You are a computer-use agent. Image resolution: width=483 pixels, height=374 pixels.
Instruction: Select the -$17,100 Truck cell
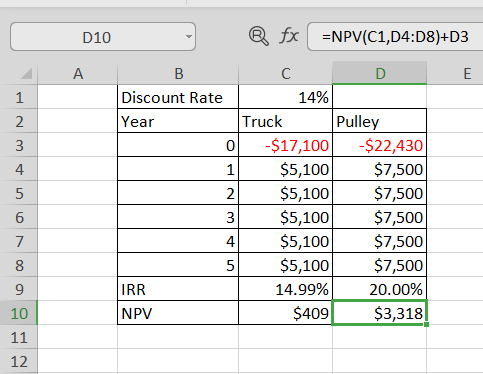286,145
